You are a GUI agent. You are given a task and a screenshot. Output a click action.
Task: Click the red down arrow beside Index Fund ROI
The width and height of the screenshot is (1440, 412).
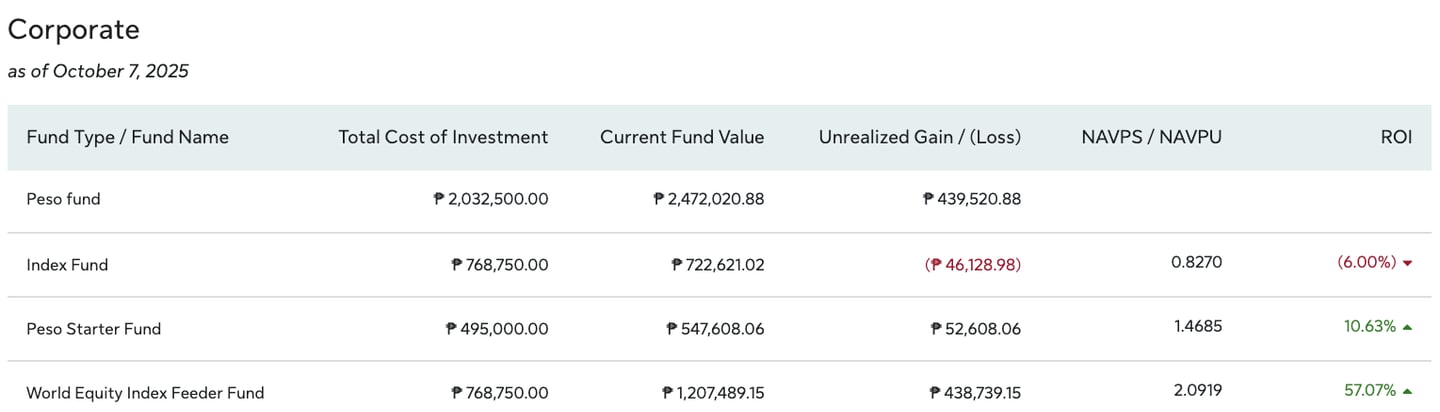[x=1407, y=263]
